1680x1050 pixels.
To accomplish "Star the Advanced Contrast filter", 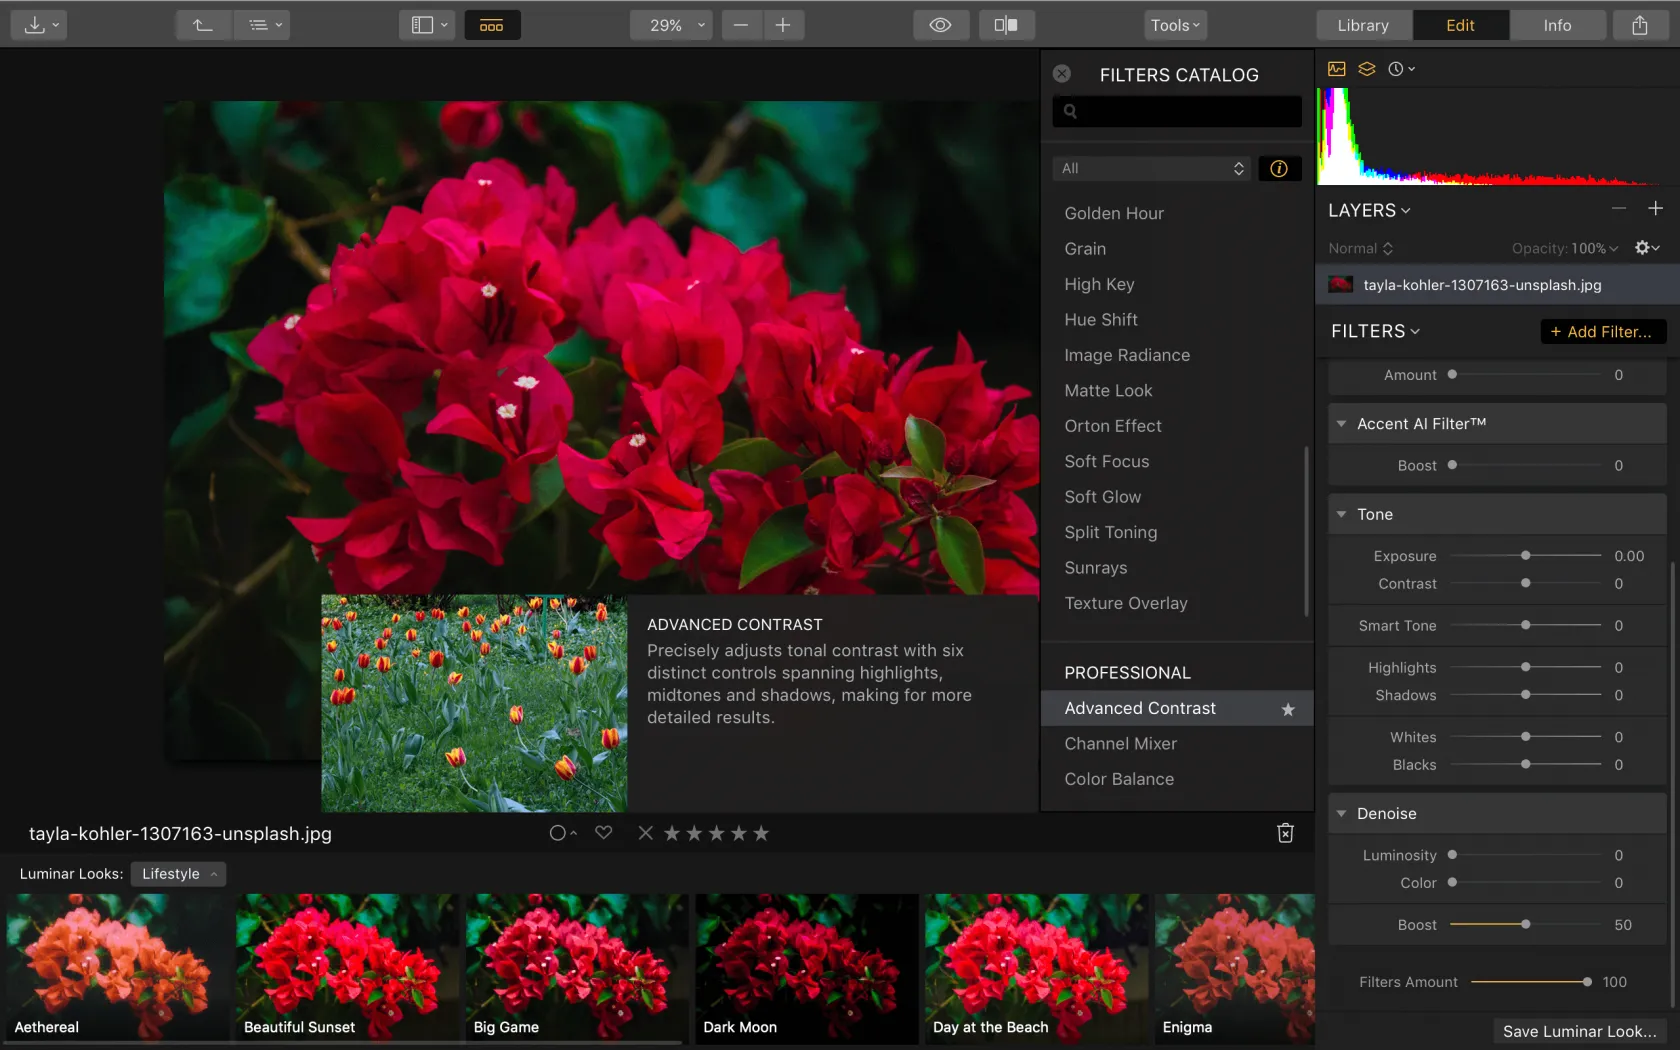I will [x=1286, y=709].
